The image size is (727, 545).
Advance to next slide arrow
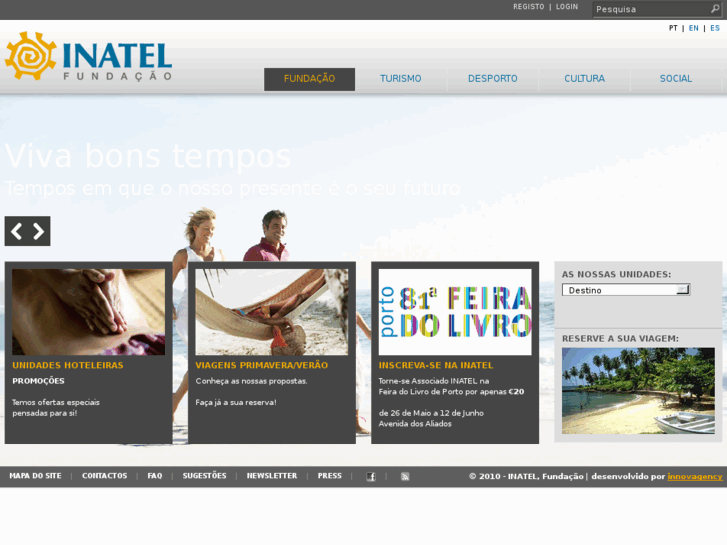click(38, 231)
